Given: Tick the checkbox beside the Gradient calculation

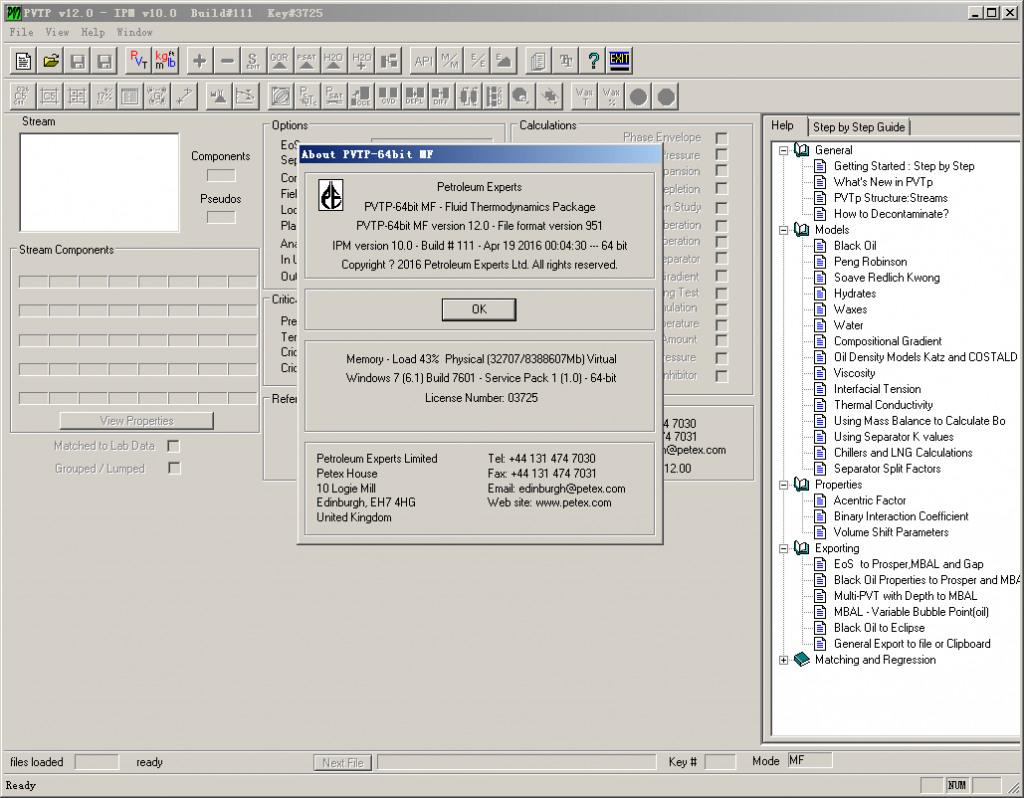Looking at the screenshot, I should pyautogui.click(x=722, y=276).
